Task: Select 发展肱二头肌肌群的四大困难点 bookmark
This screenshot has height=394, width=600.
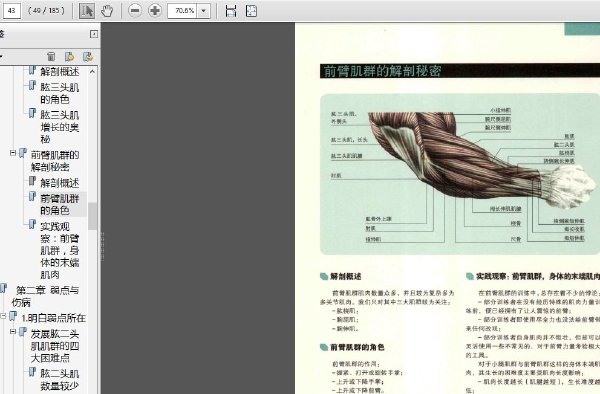Action: [55, 346]
